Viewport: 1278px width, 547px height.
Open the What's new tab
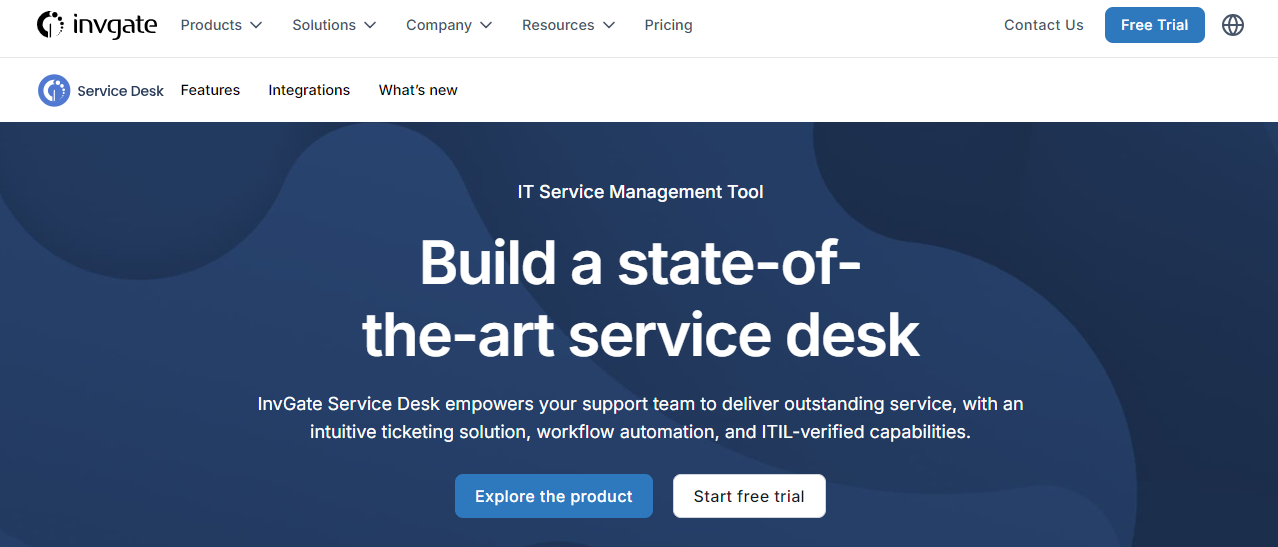[418, 90]
